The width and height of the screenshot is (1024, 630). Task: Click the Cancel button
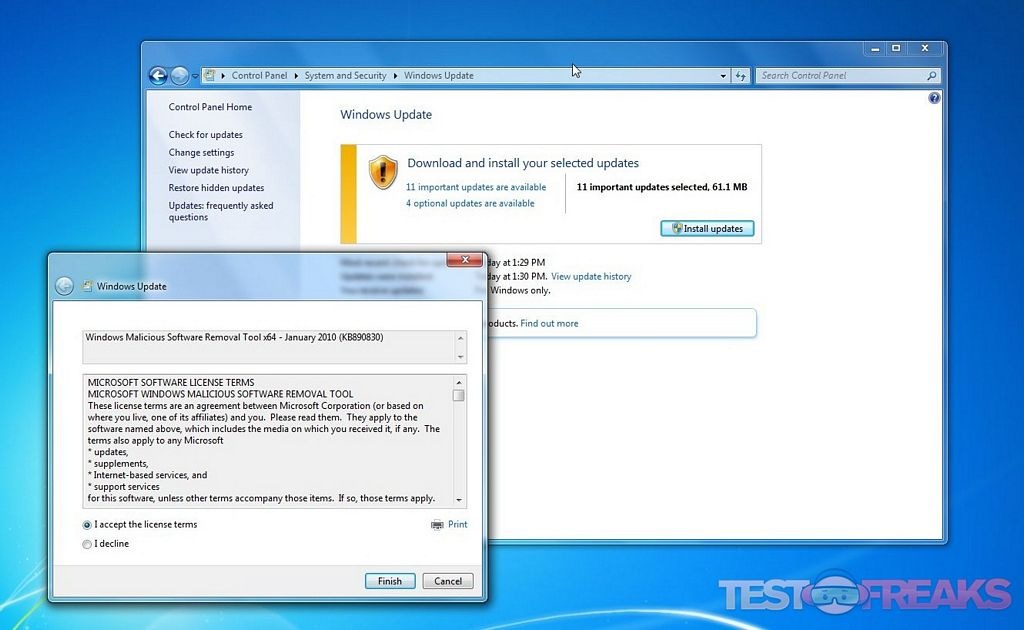448,581
